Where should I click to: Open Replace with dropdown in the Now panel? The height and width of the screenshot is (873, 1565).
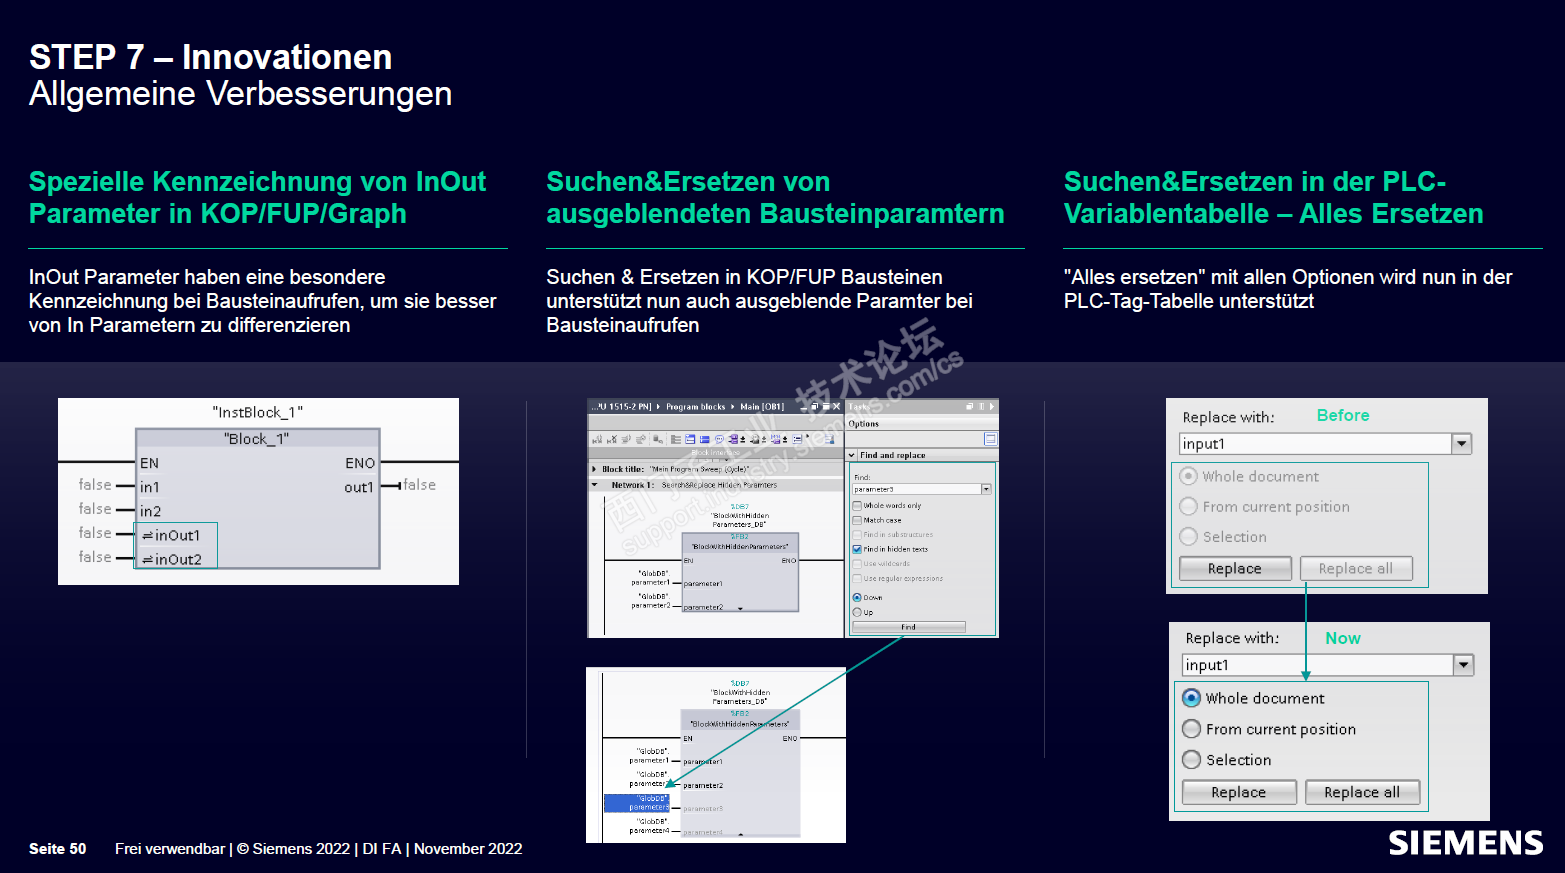[x=1464, y=665]
